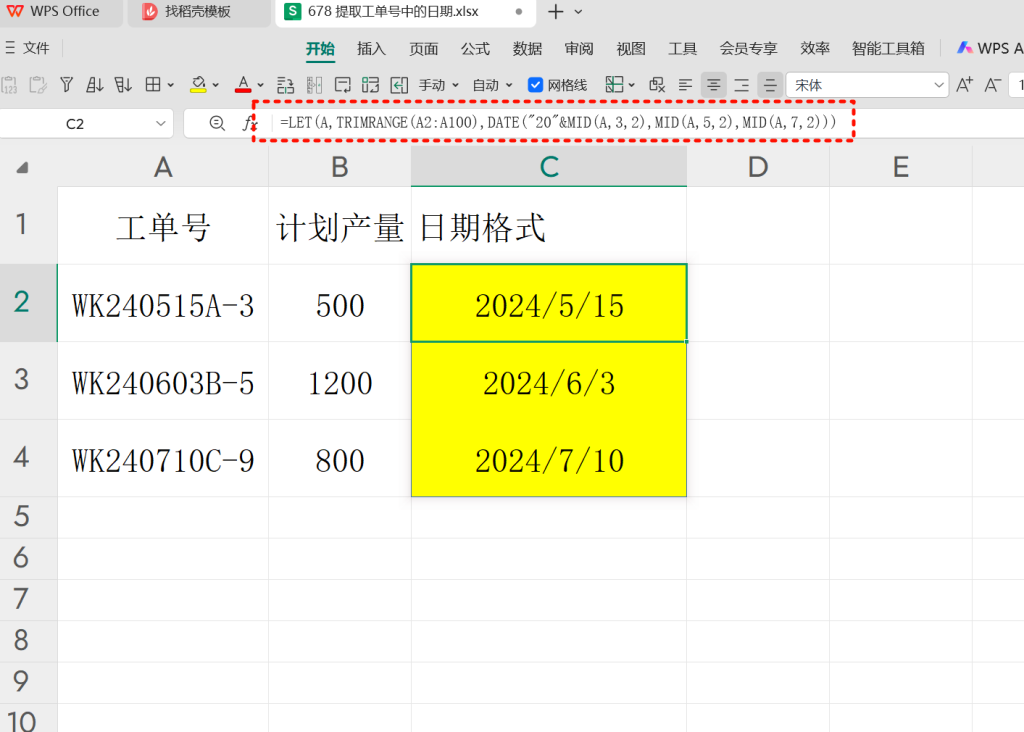This screenshot has width=1024, height=732.
Task: Align text right icon
Action: click(741, 85)
